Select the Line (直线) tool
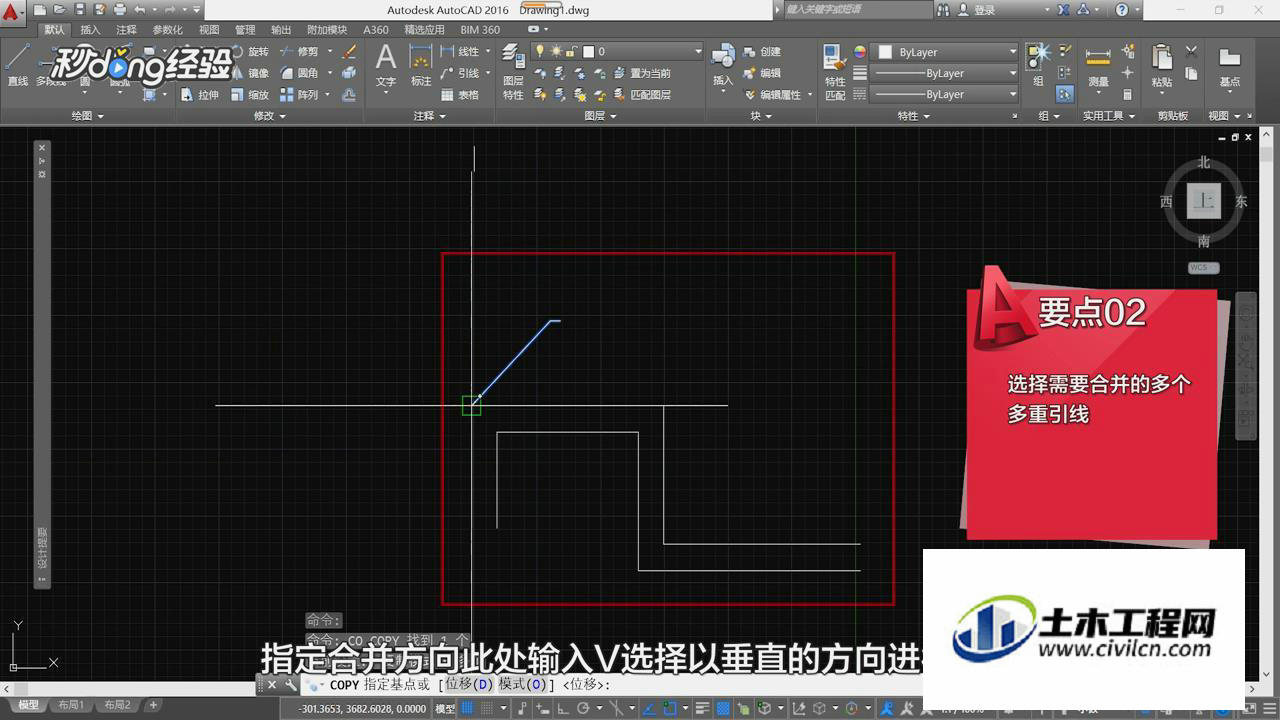The height and width of the screenshot is (720, 1280). pos(17,66)
